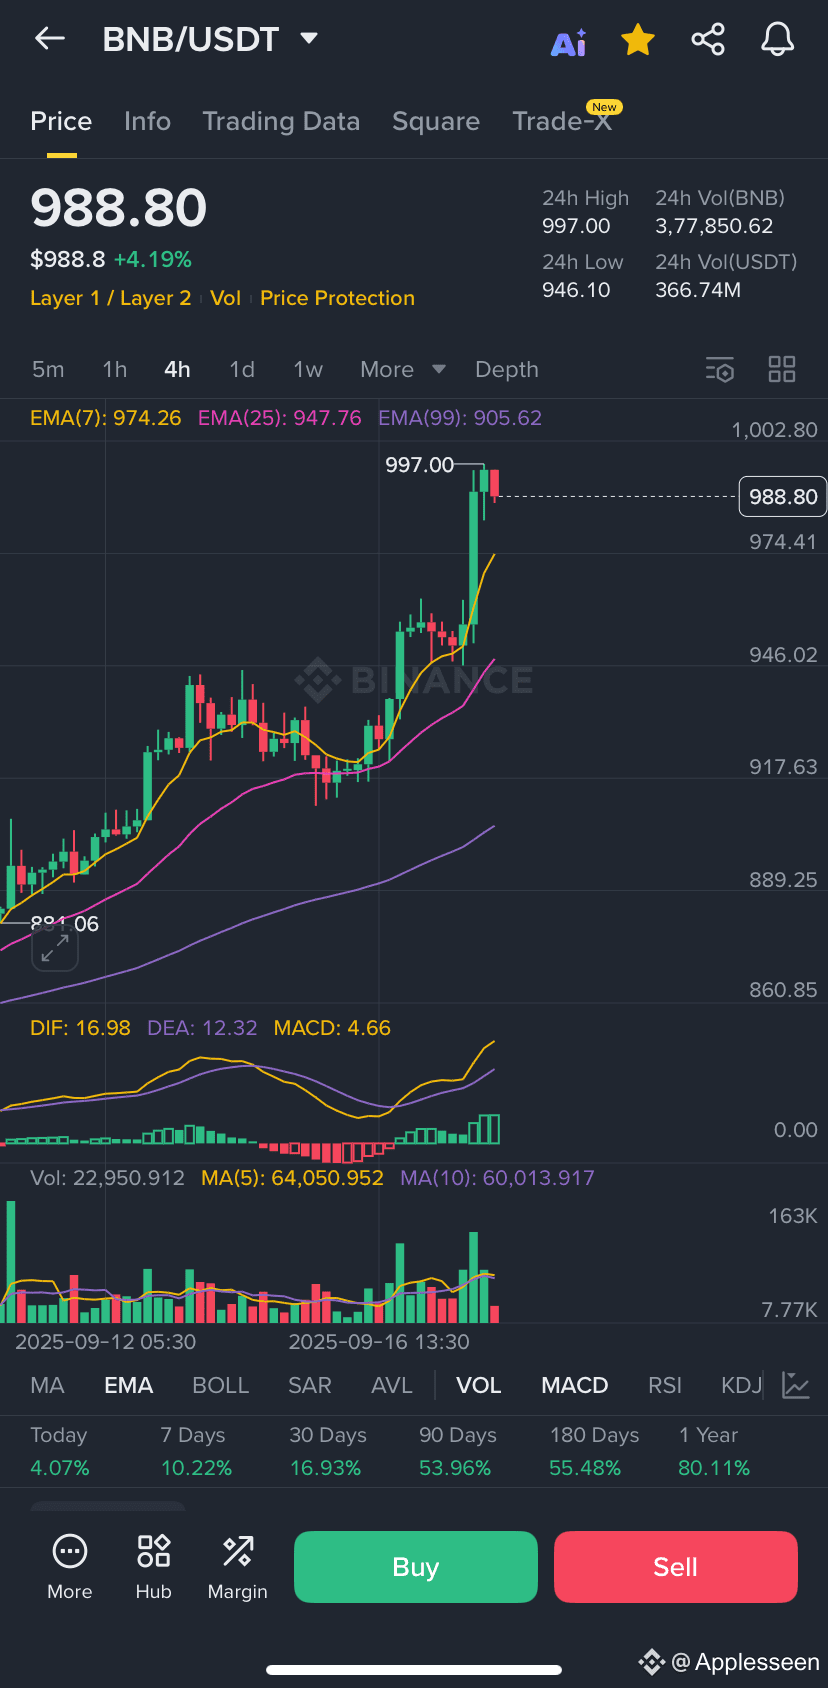Toggle the AVL indicator
Image resolution: width=828 pixels, height=1688 pixels.
(392, 1385)
